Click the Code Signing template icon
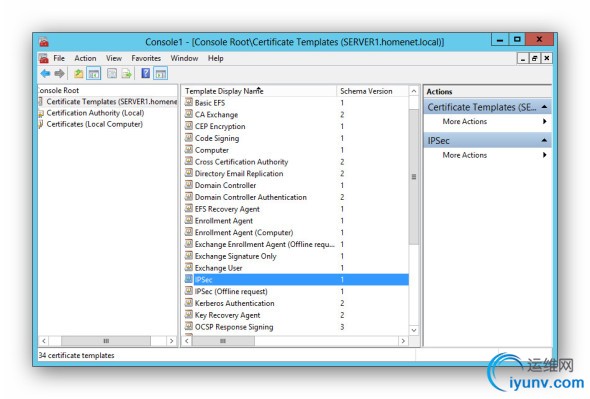Viewport: 590px width, 399px height. (189, 138)
